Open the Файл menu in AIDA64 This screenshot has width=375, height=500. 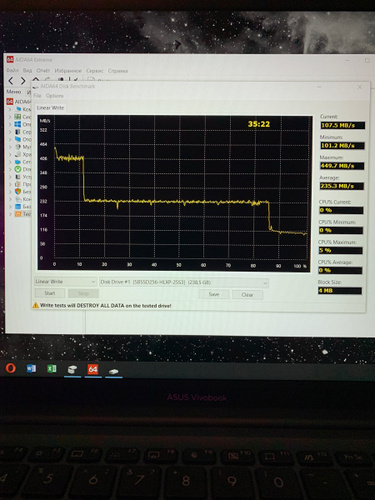coord(12,70)
